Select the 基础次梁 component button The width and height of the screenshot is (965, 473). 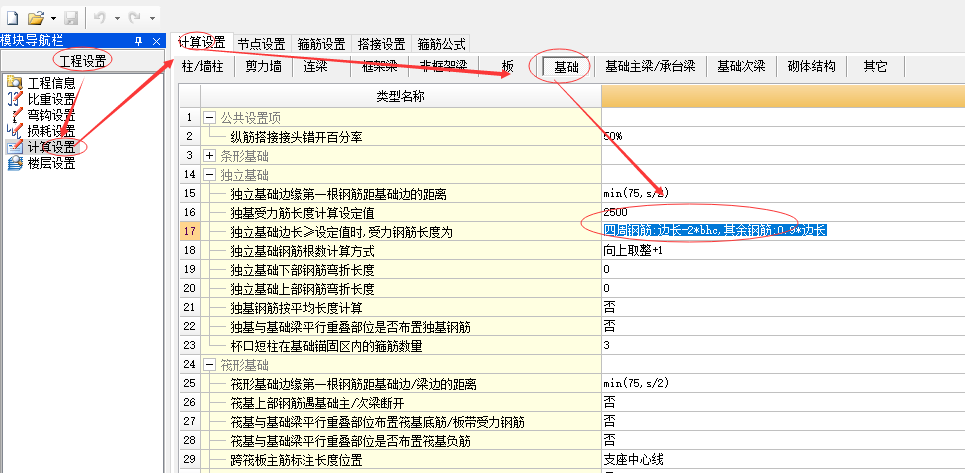[741, 66]
